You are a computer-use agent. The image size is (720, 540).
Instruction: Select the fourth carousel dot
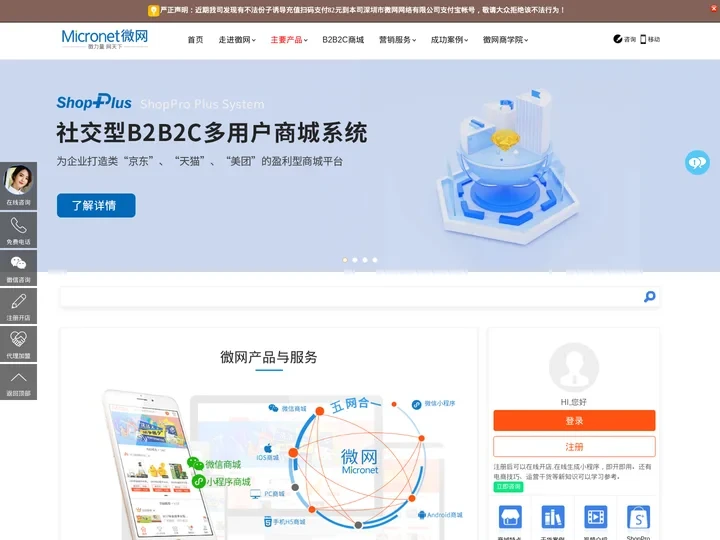pyautogui.click(x=375, y=260)
